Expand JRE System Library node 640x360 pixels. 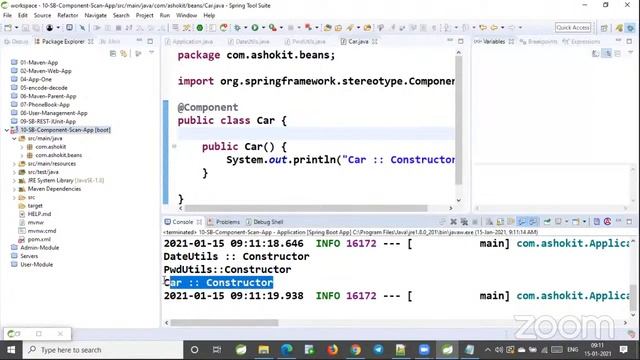click(x=14, y=180)
